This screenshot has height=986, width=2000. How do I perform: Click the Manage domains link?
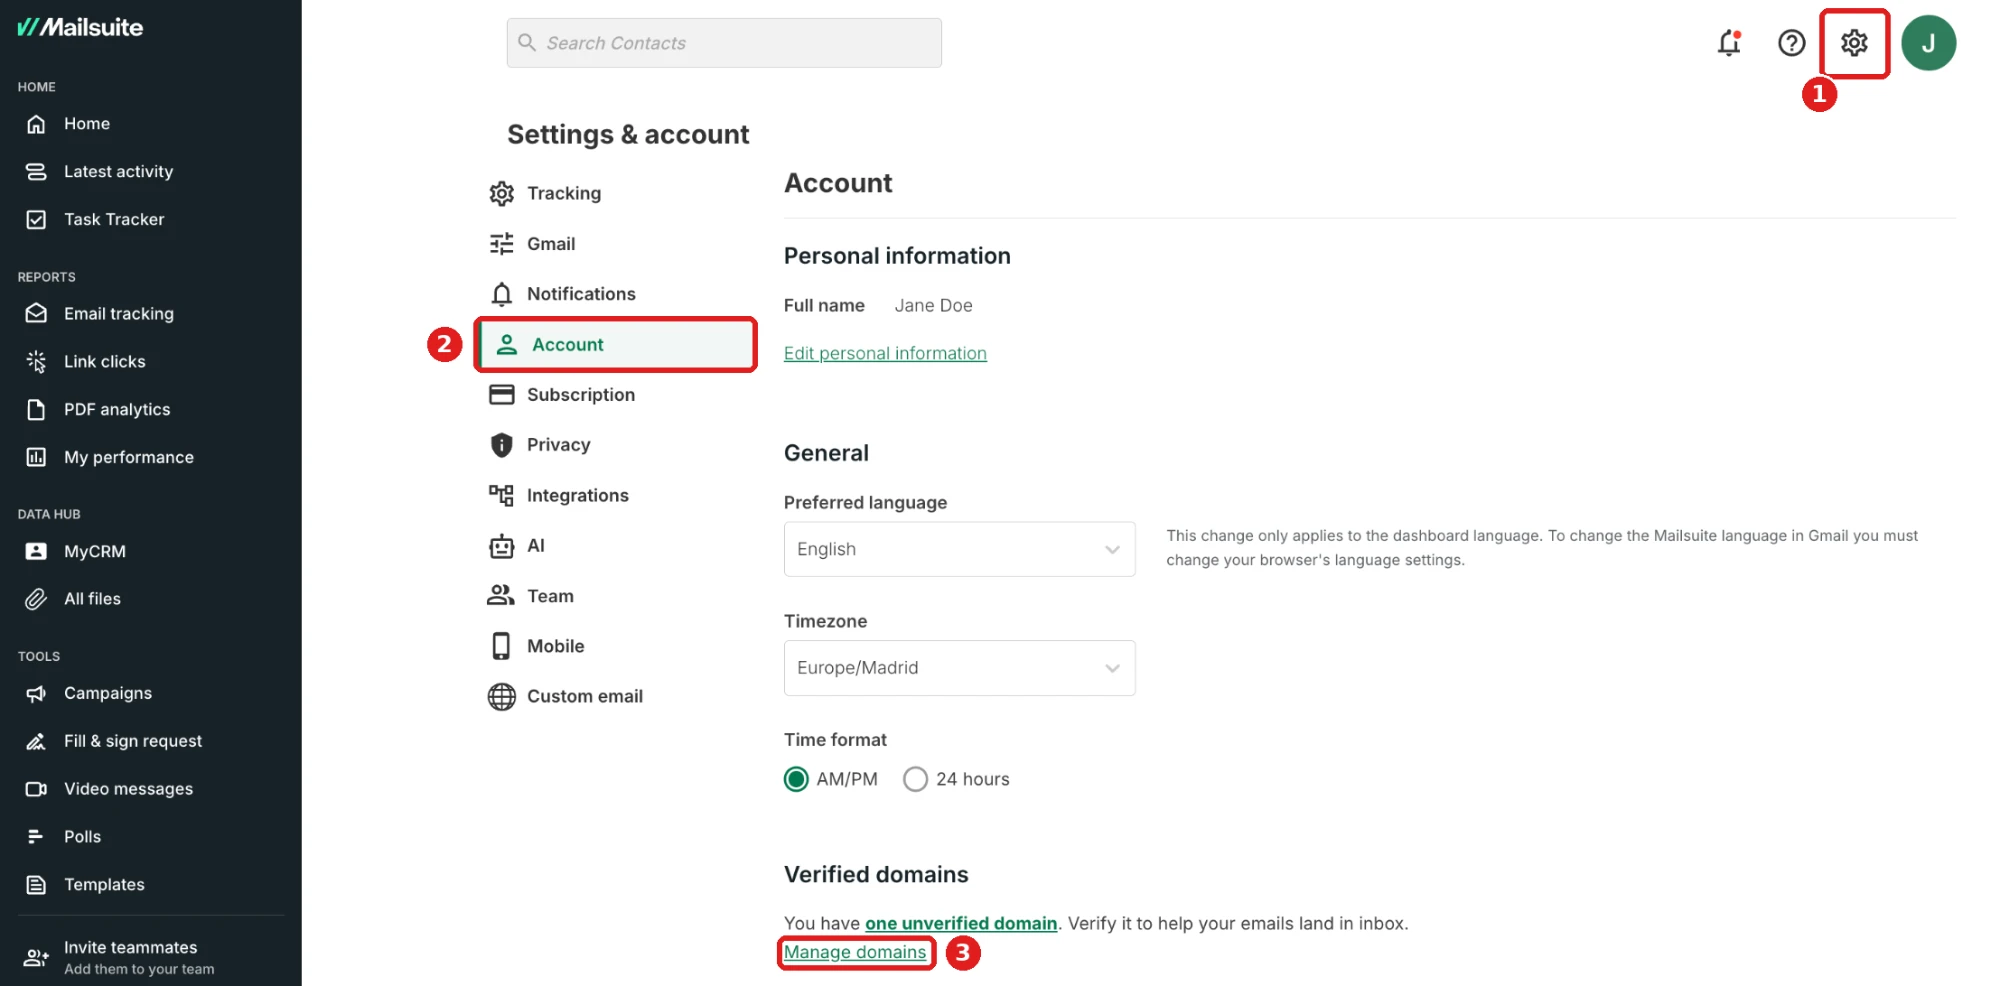pyautogui.click(x=855, y=952)
